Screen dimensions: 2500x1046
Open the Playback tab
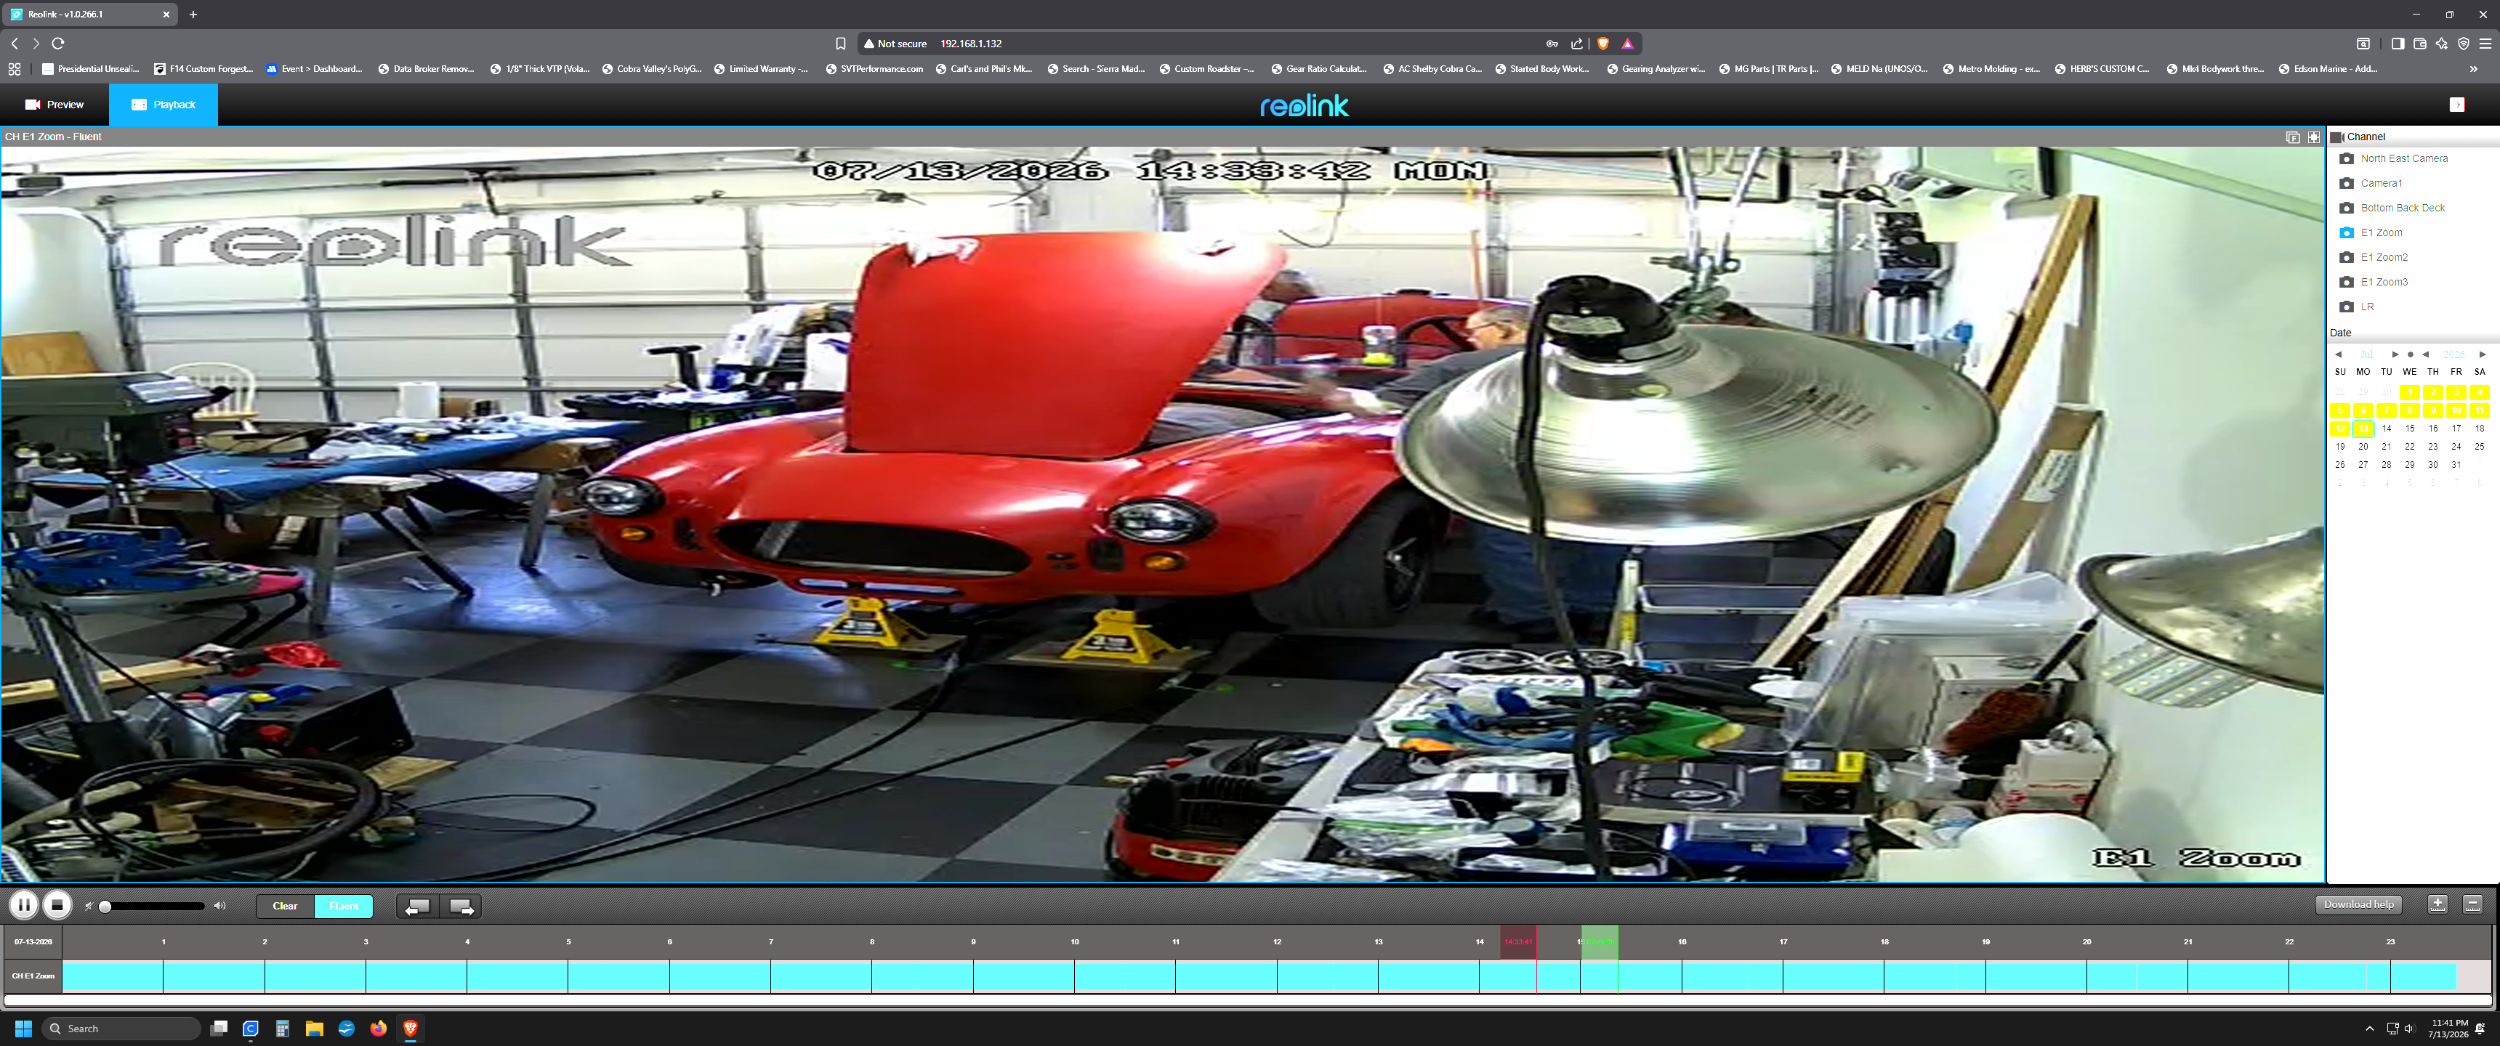164,104
